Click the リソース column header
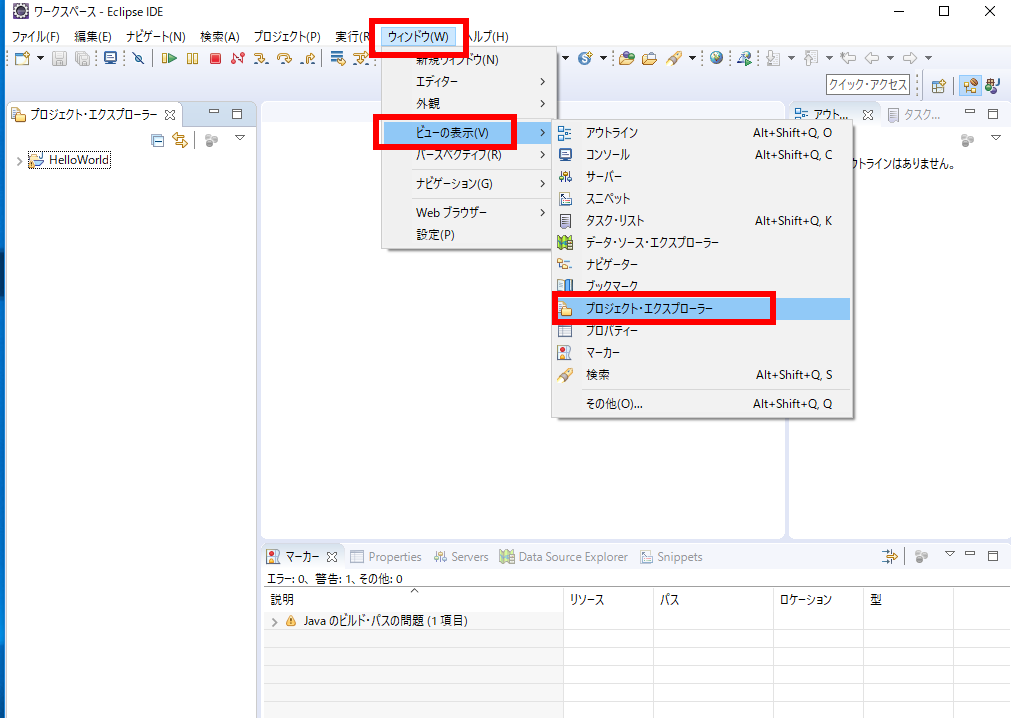The width and height of the screenshot is (1011, 718). (x=608, y=599)
